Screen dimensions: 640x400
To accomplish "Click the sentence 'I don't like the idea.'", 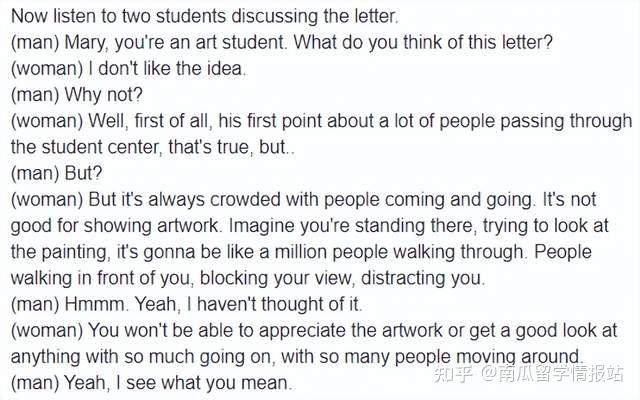I will [167, 69].
